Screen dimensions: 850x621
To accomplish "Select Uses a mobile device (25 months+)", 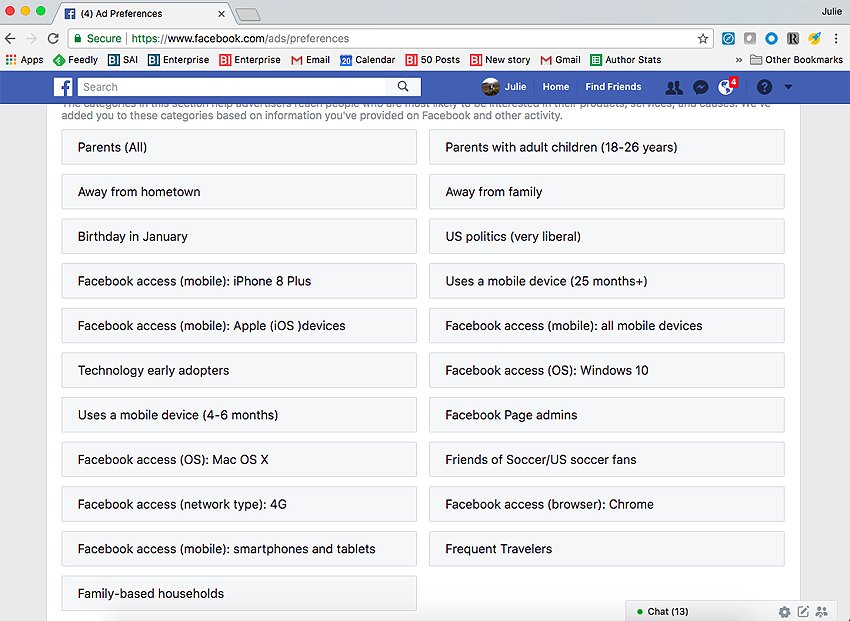I will 607,281.
